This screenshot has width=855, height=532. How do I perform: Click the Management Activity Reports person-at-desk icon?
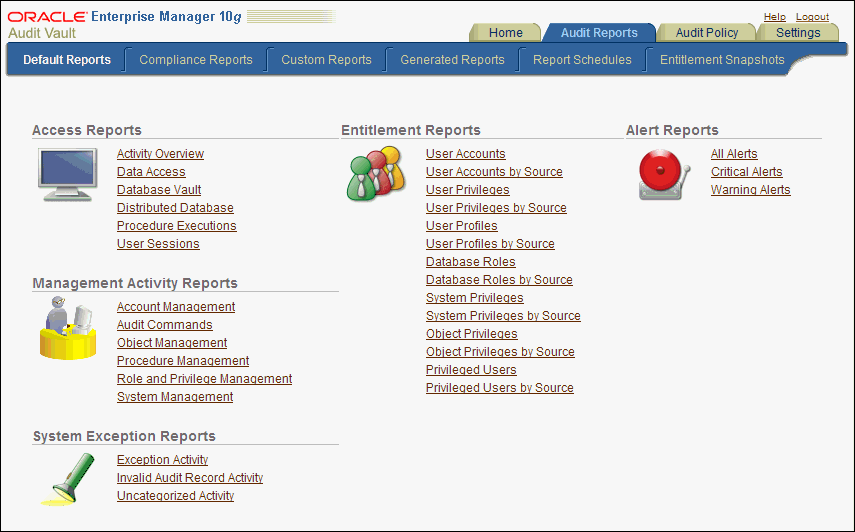68,328
